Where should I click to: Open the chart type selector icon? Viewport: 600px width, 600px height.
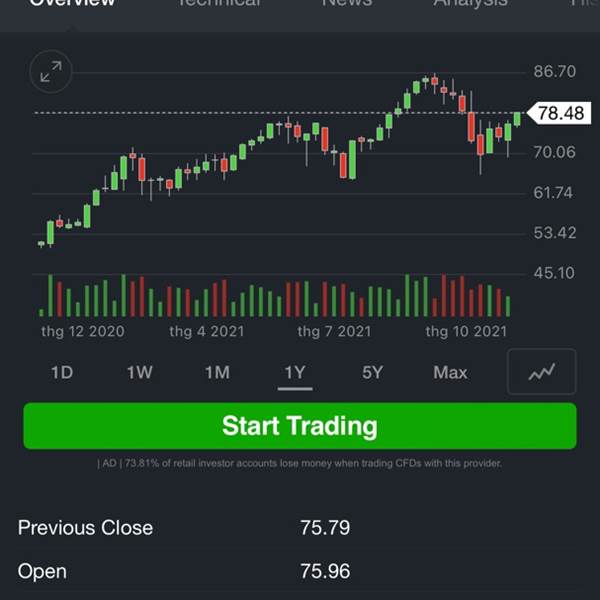coord(541,372)
